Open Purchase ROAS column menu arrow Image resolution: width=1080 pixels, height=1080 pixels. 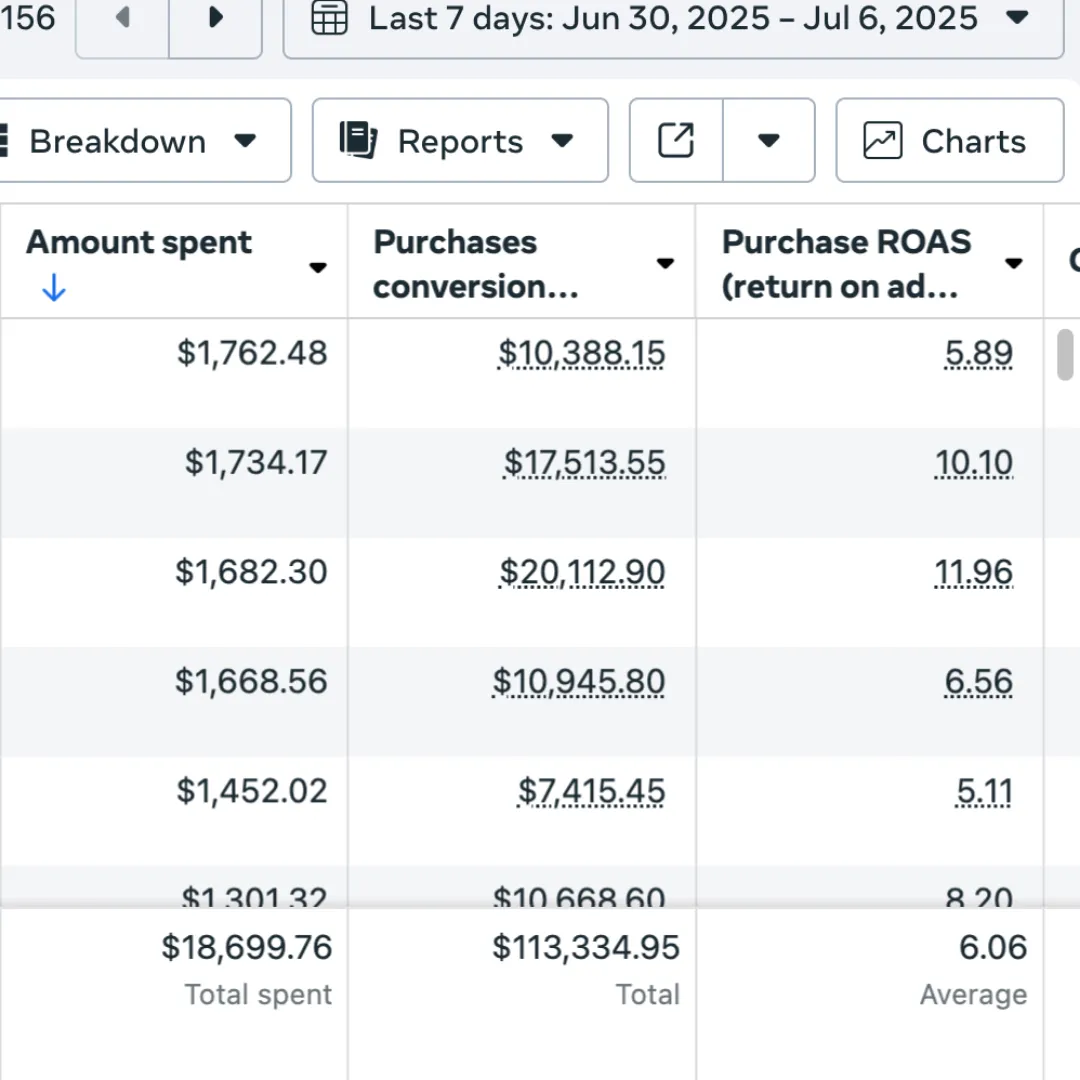pyautogui.click(x=1013, y=264)
